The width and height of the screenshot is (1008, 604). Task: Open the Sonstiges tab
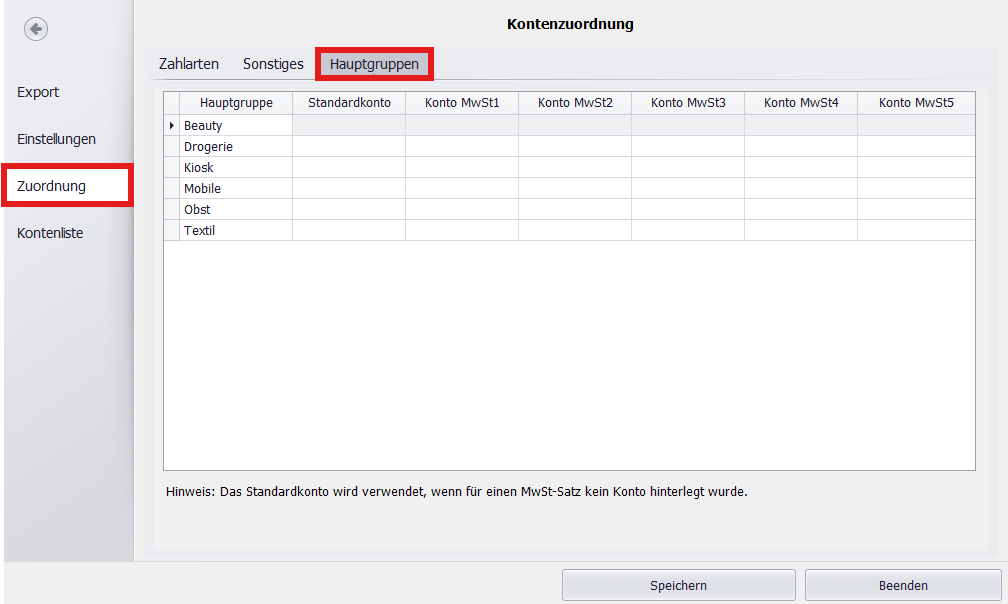[x=272, y=63]
